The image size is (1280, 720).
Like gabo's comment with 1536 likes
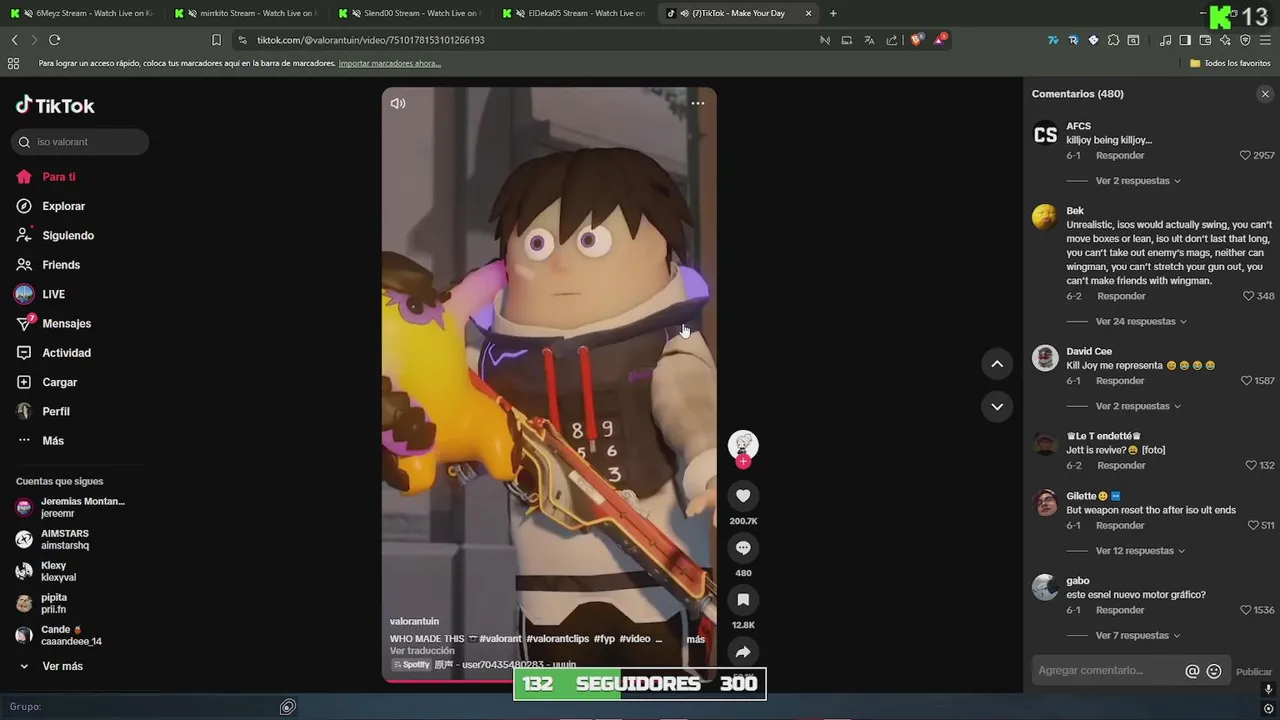[1245, 610]
